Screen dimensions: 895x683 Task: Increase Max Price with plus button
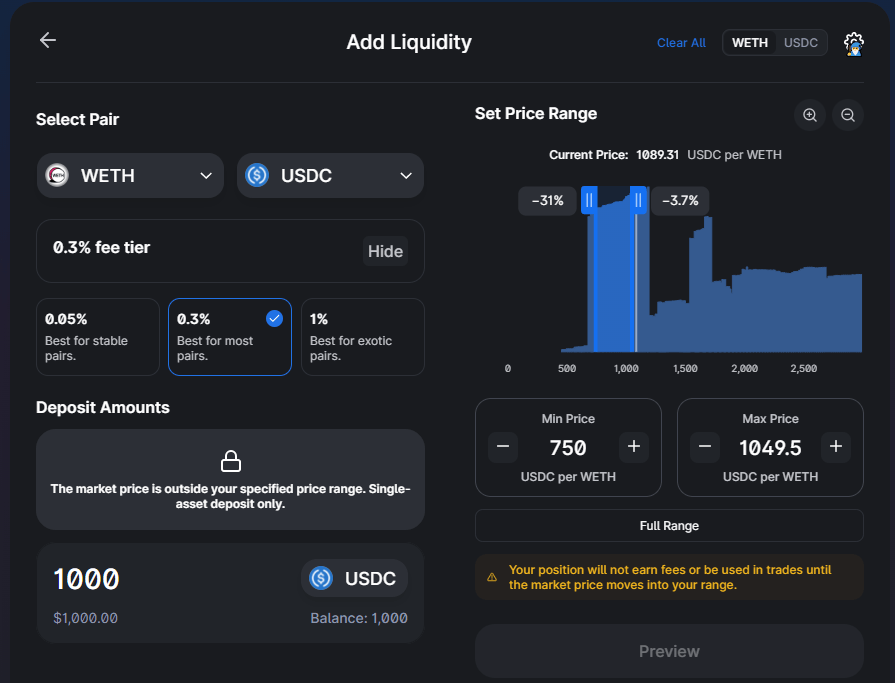click(x=836, y=447)
